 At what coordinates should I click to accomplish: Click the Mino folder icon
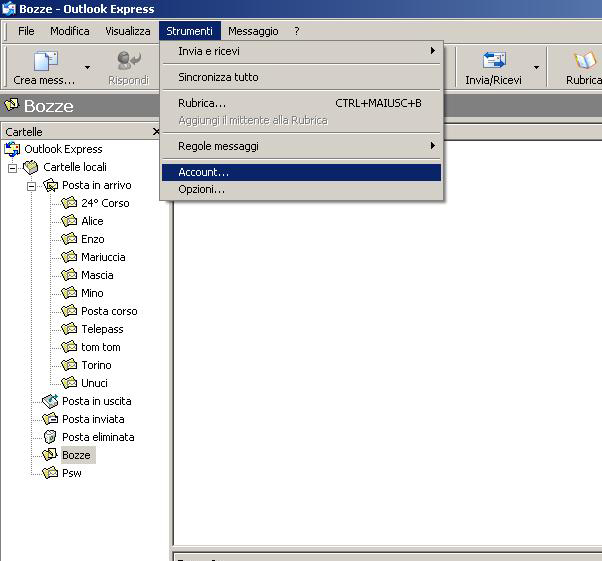click(69, 293)
